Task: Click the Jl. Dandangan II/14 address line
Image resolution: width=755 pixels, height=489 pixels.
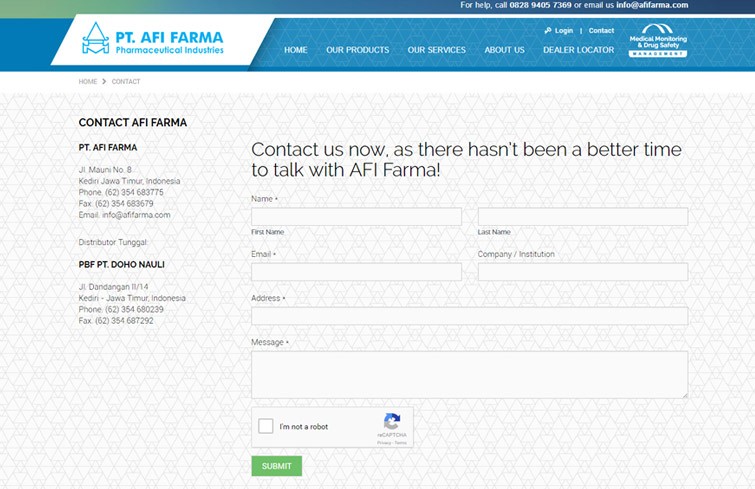Action: [114, 287]
